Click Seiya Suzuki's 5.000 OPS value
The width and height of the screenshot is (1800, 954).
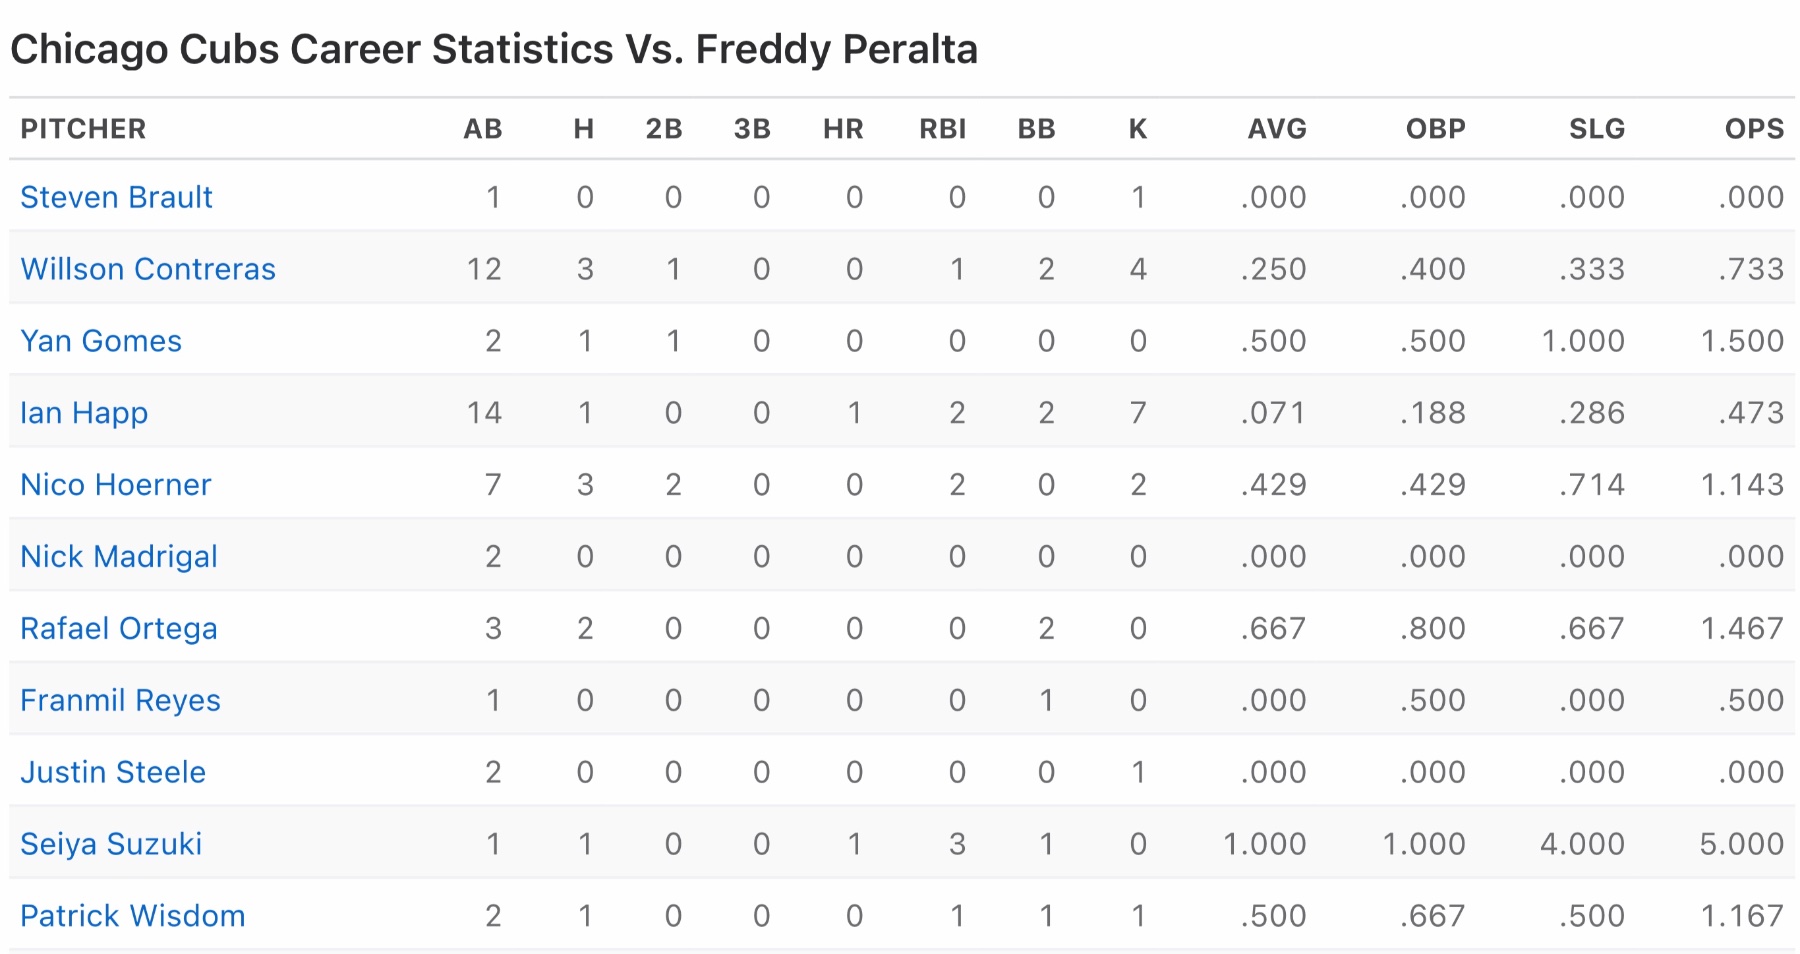click(1741, 844)
